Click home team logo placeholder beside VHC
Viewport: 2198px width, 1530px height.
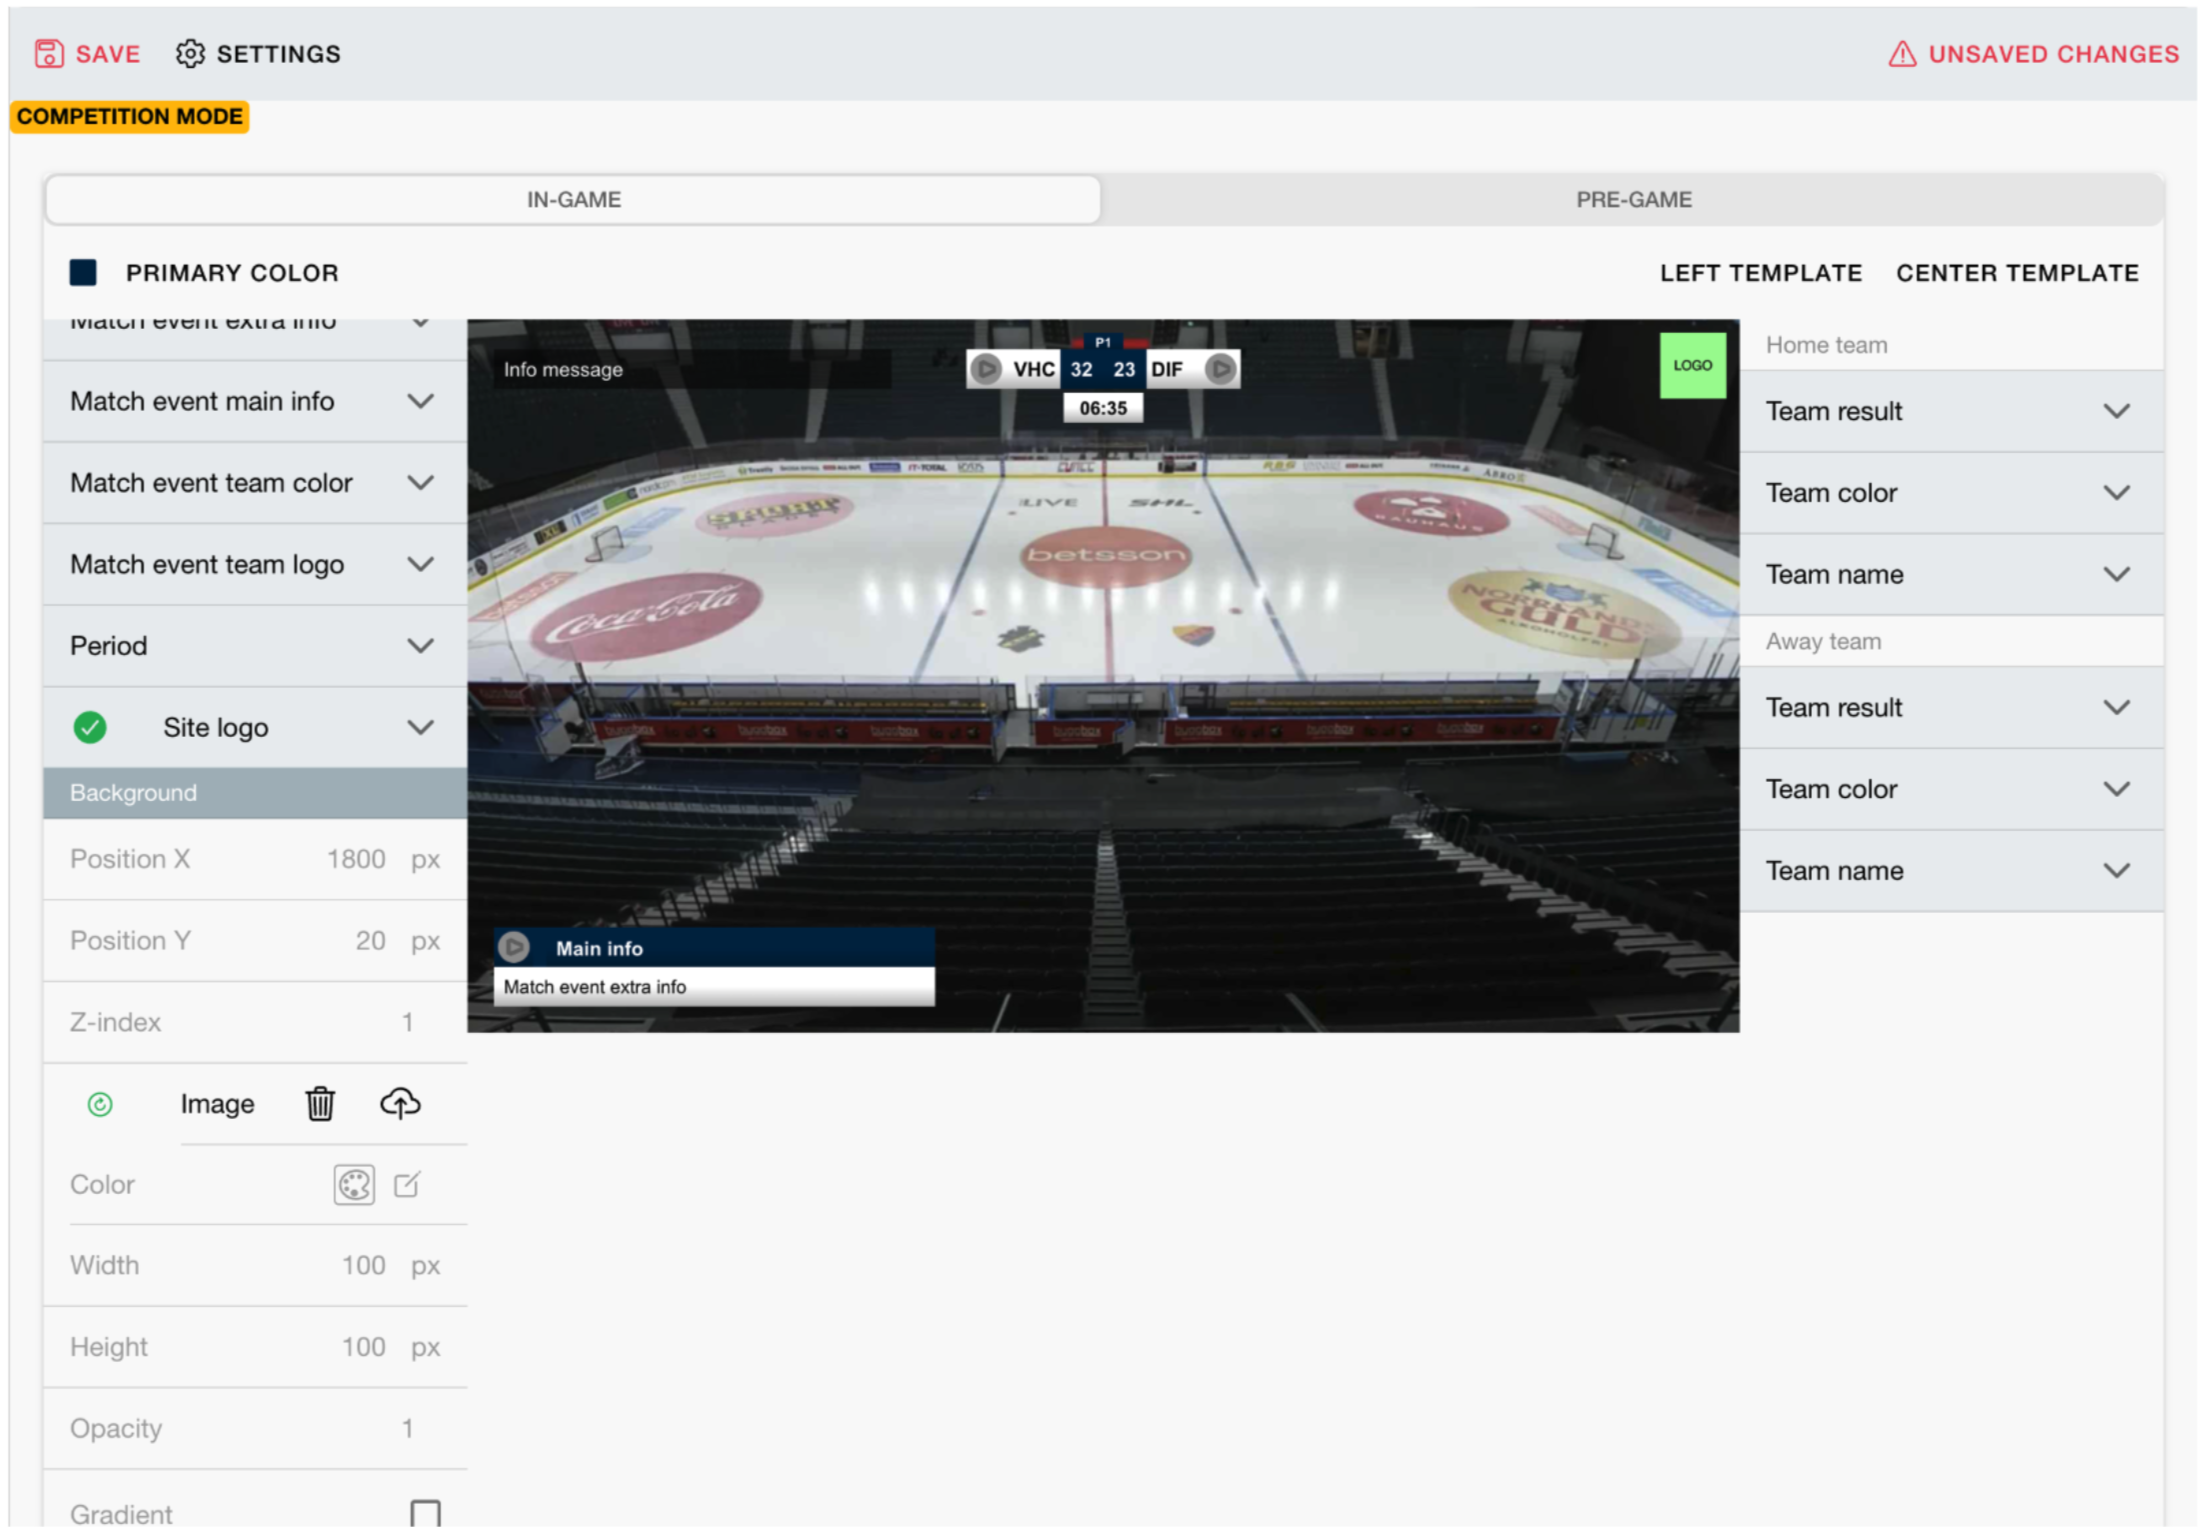pos(986,369)
